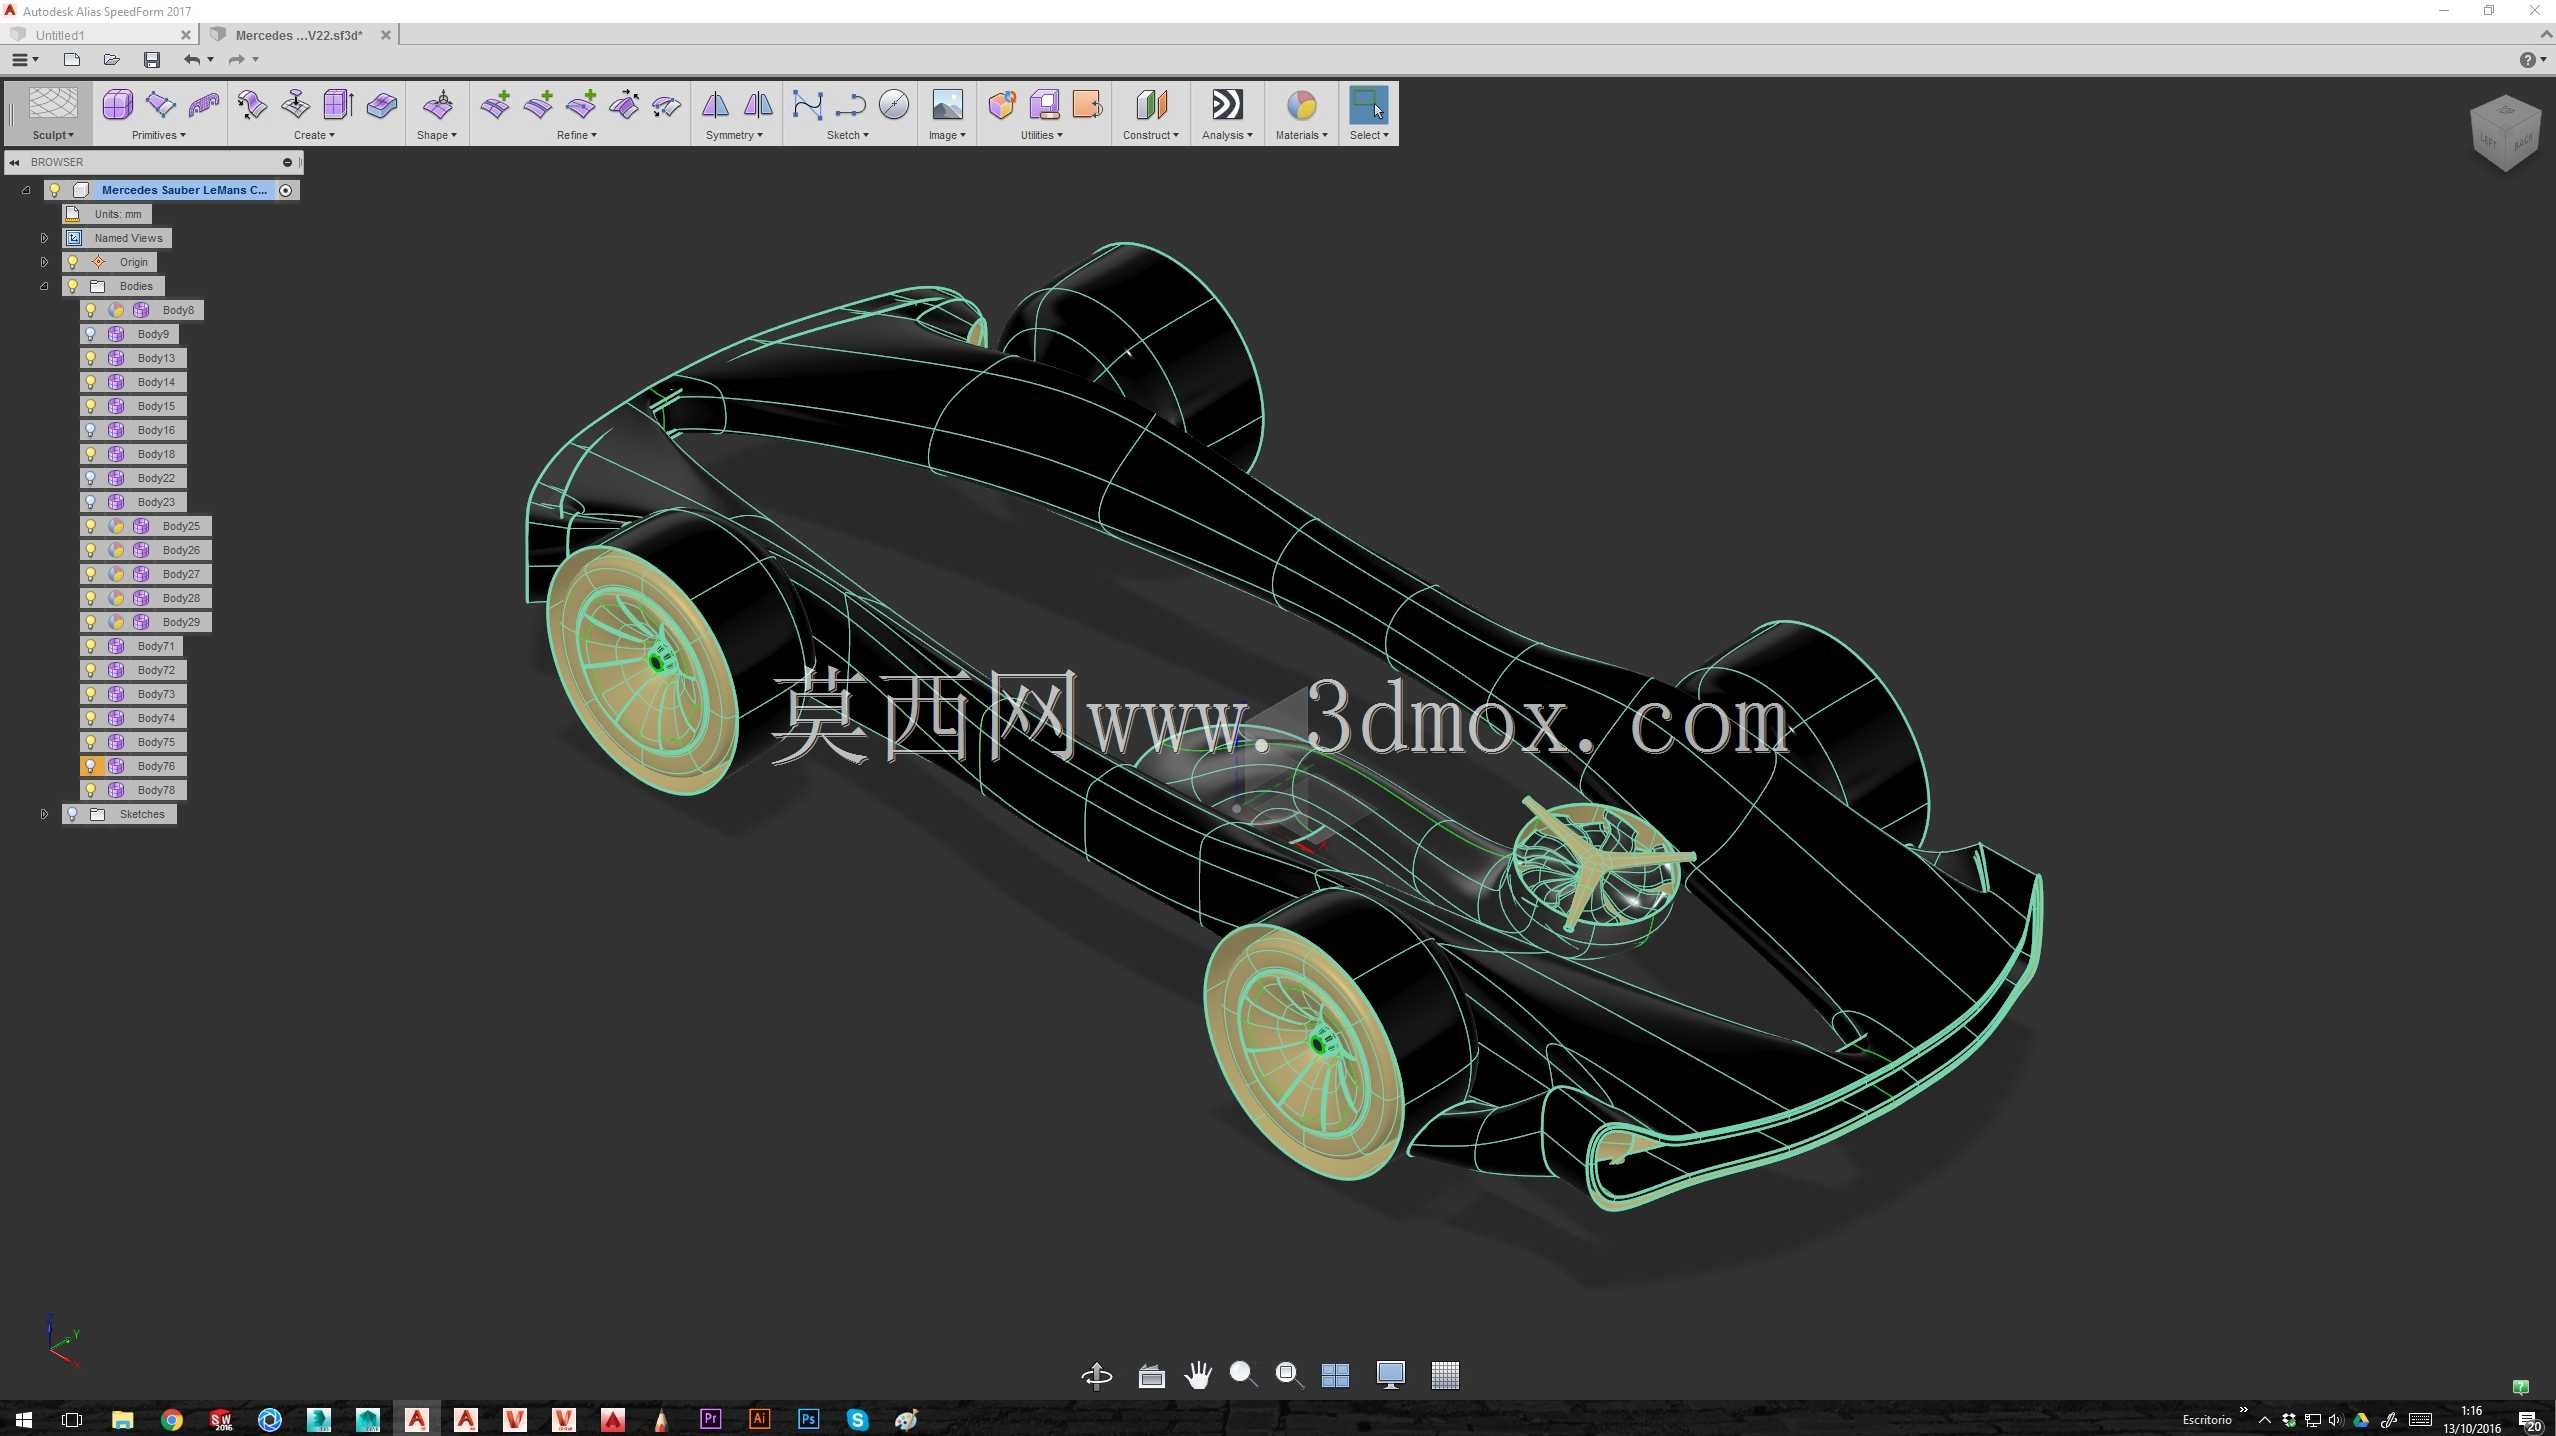Click the Construct plane icon
Screen dimensions: 2556x1436
(x=1151, y=104)
